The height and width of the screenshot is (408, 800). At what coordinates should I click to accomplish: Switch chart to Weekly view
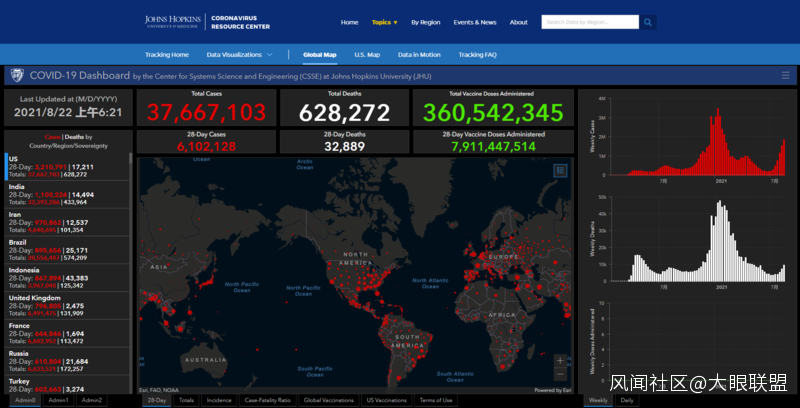(598, 400)
